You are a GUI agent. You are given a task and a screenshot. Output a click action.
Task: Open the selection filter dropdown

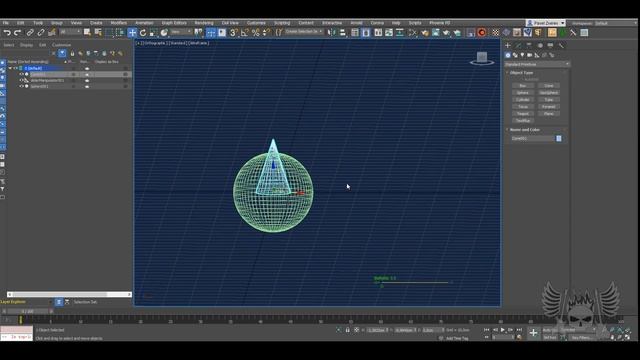point(70,32)
